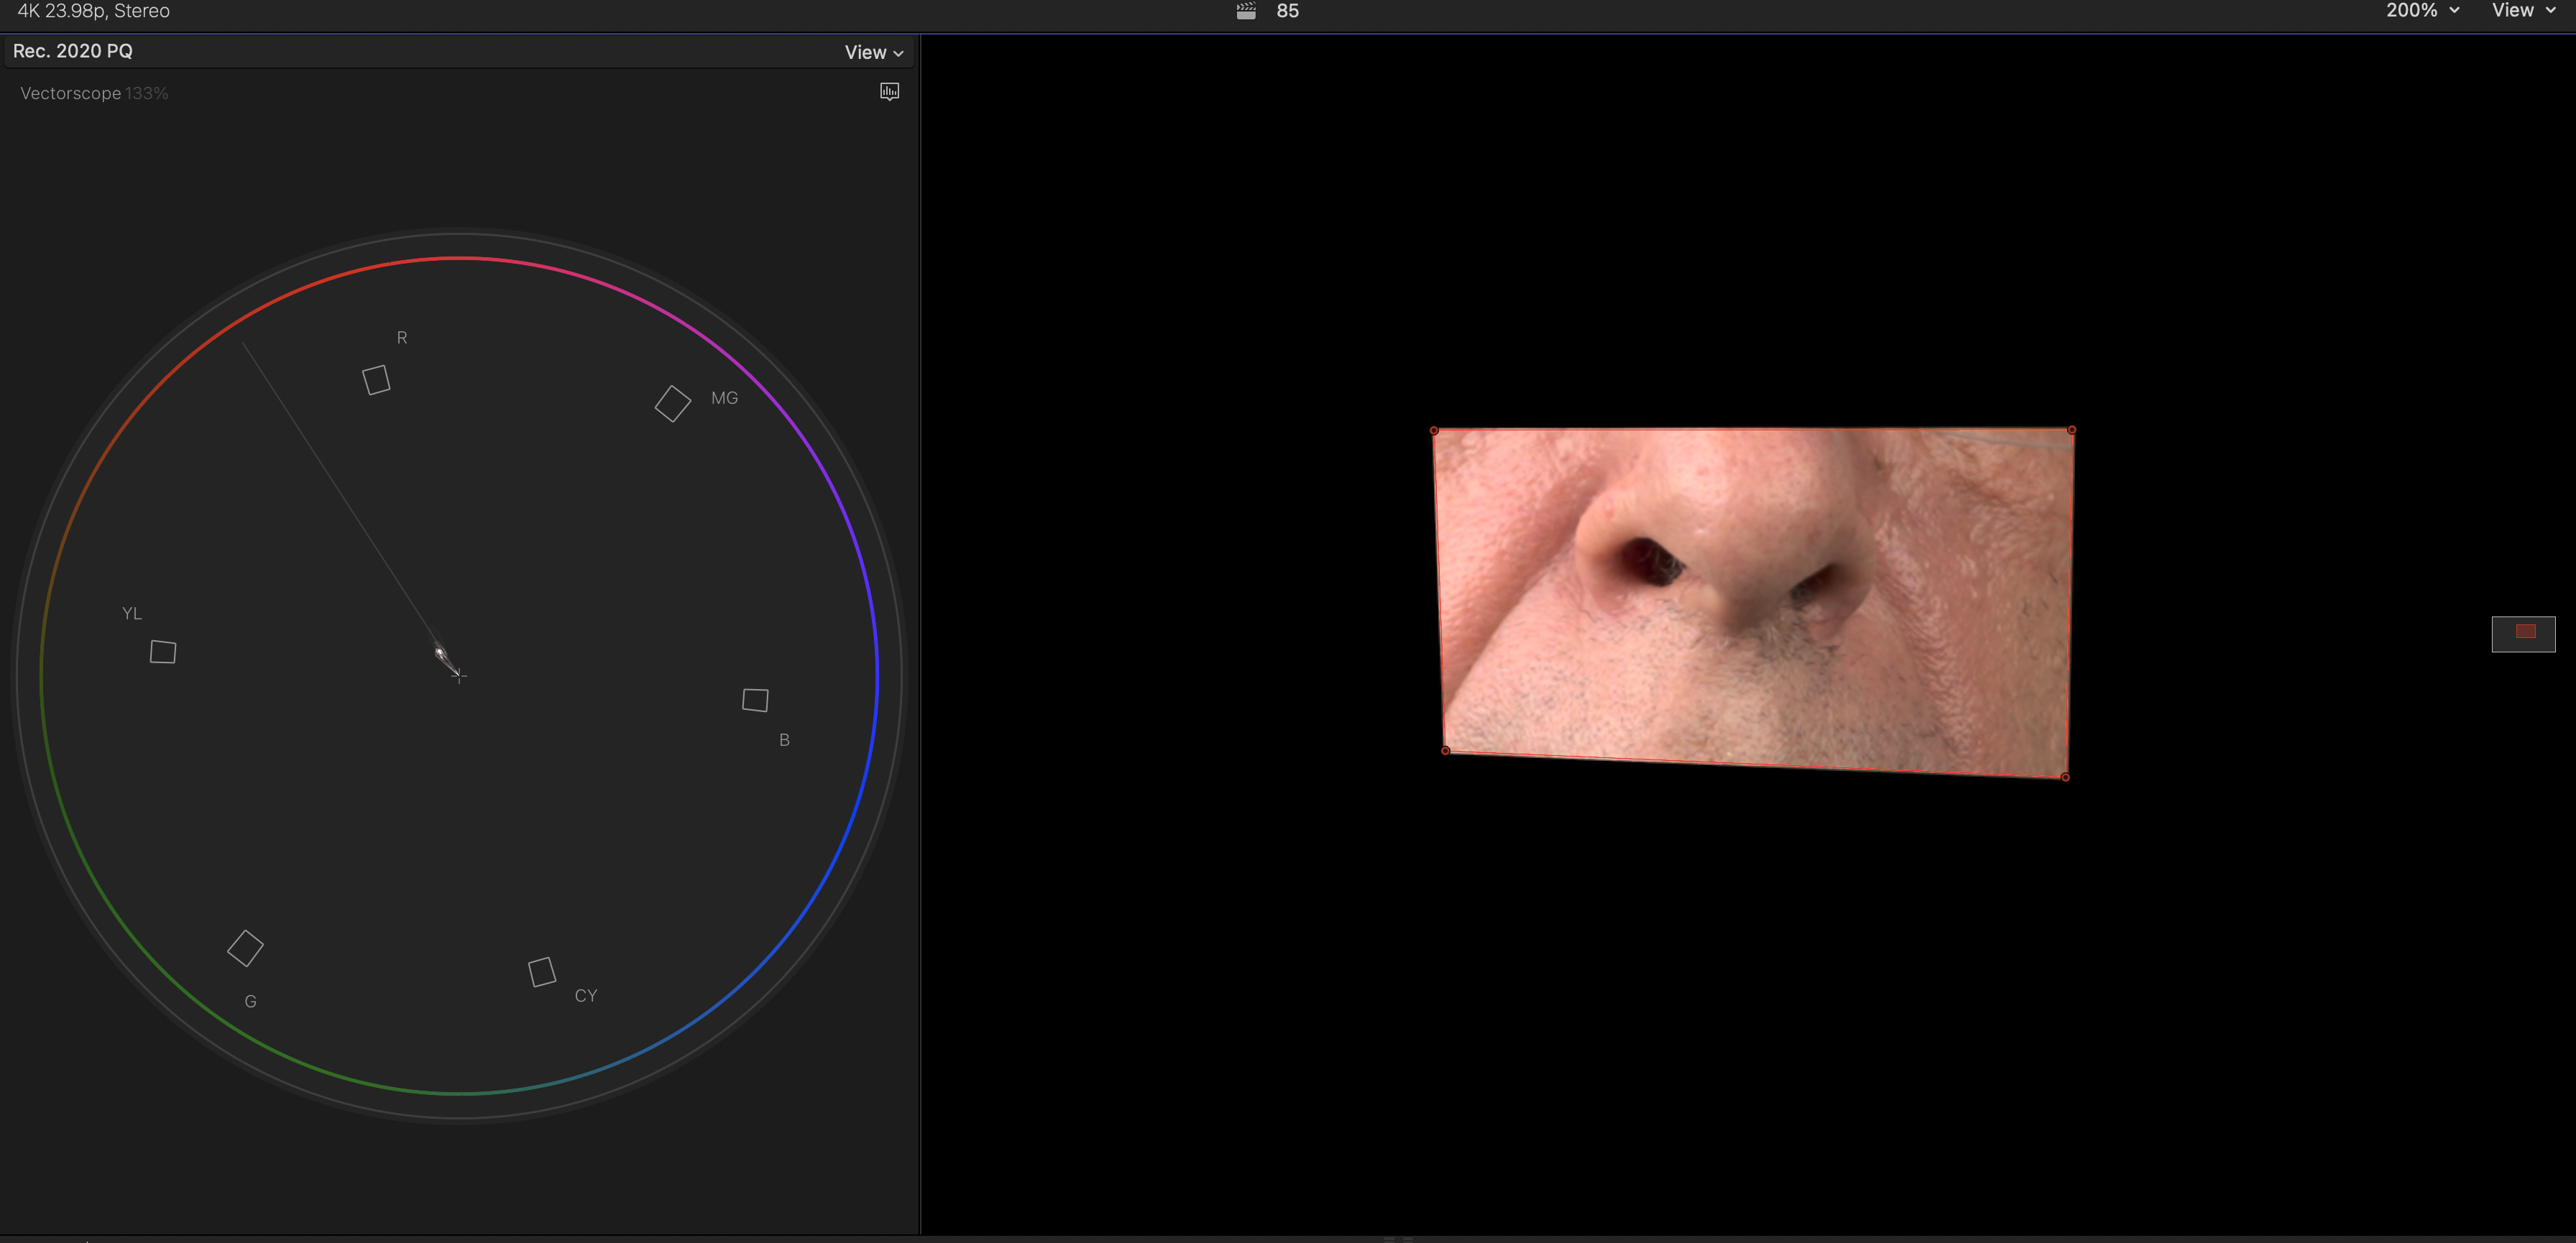
Task: Click the bottom-right distort corner handle
Action: [2065, 777]
